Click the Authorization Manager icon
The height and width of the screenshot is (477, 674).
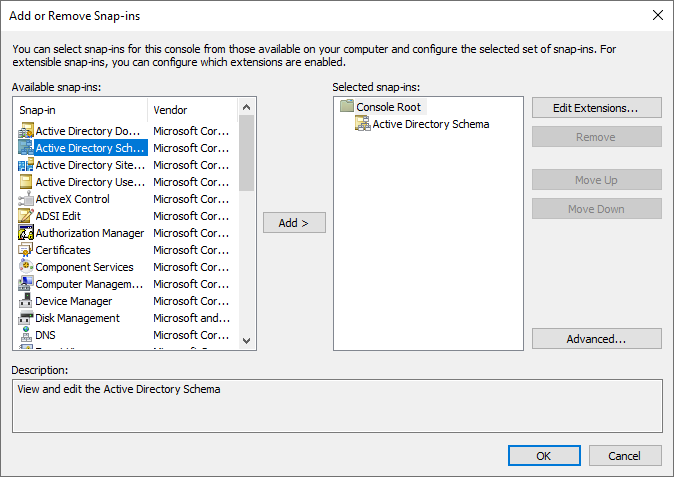point(26,233)
